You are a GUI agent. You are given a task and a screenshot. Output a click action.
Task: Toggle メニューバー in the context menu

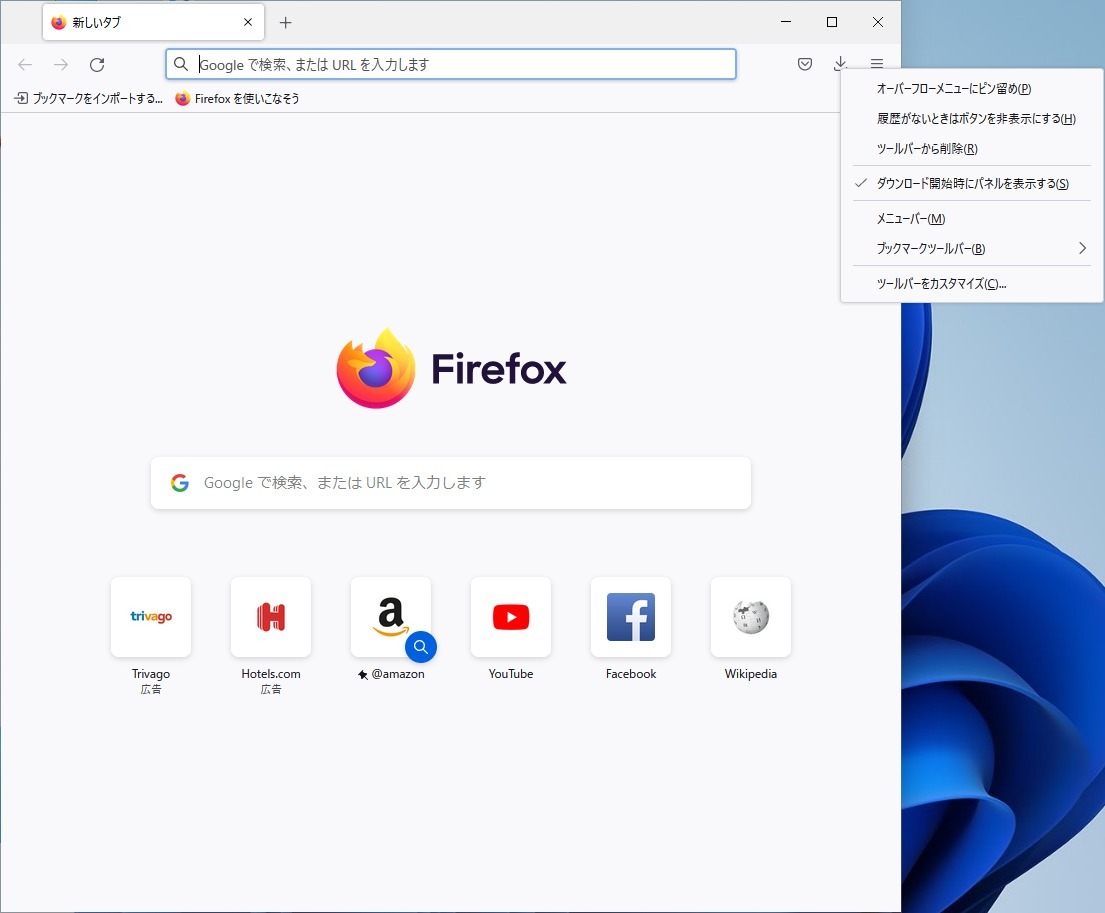point(972,219)
